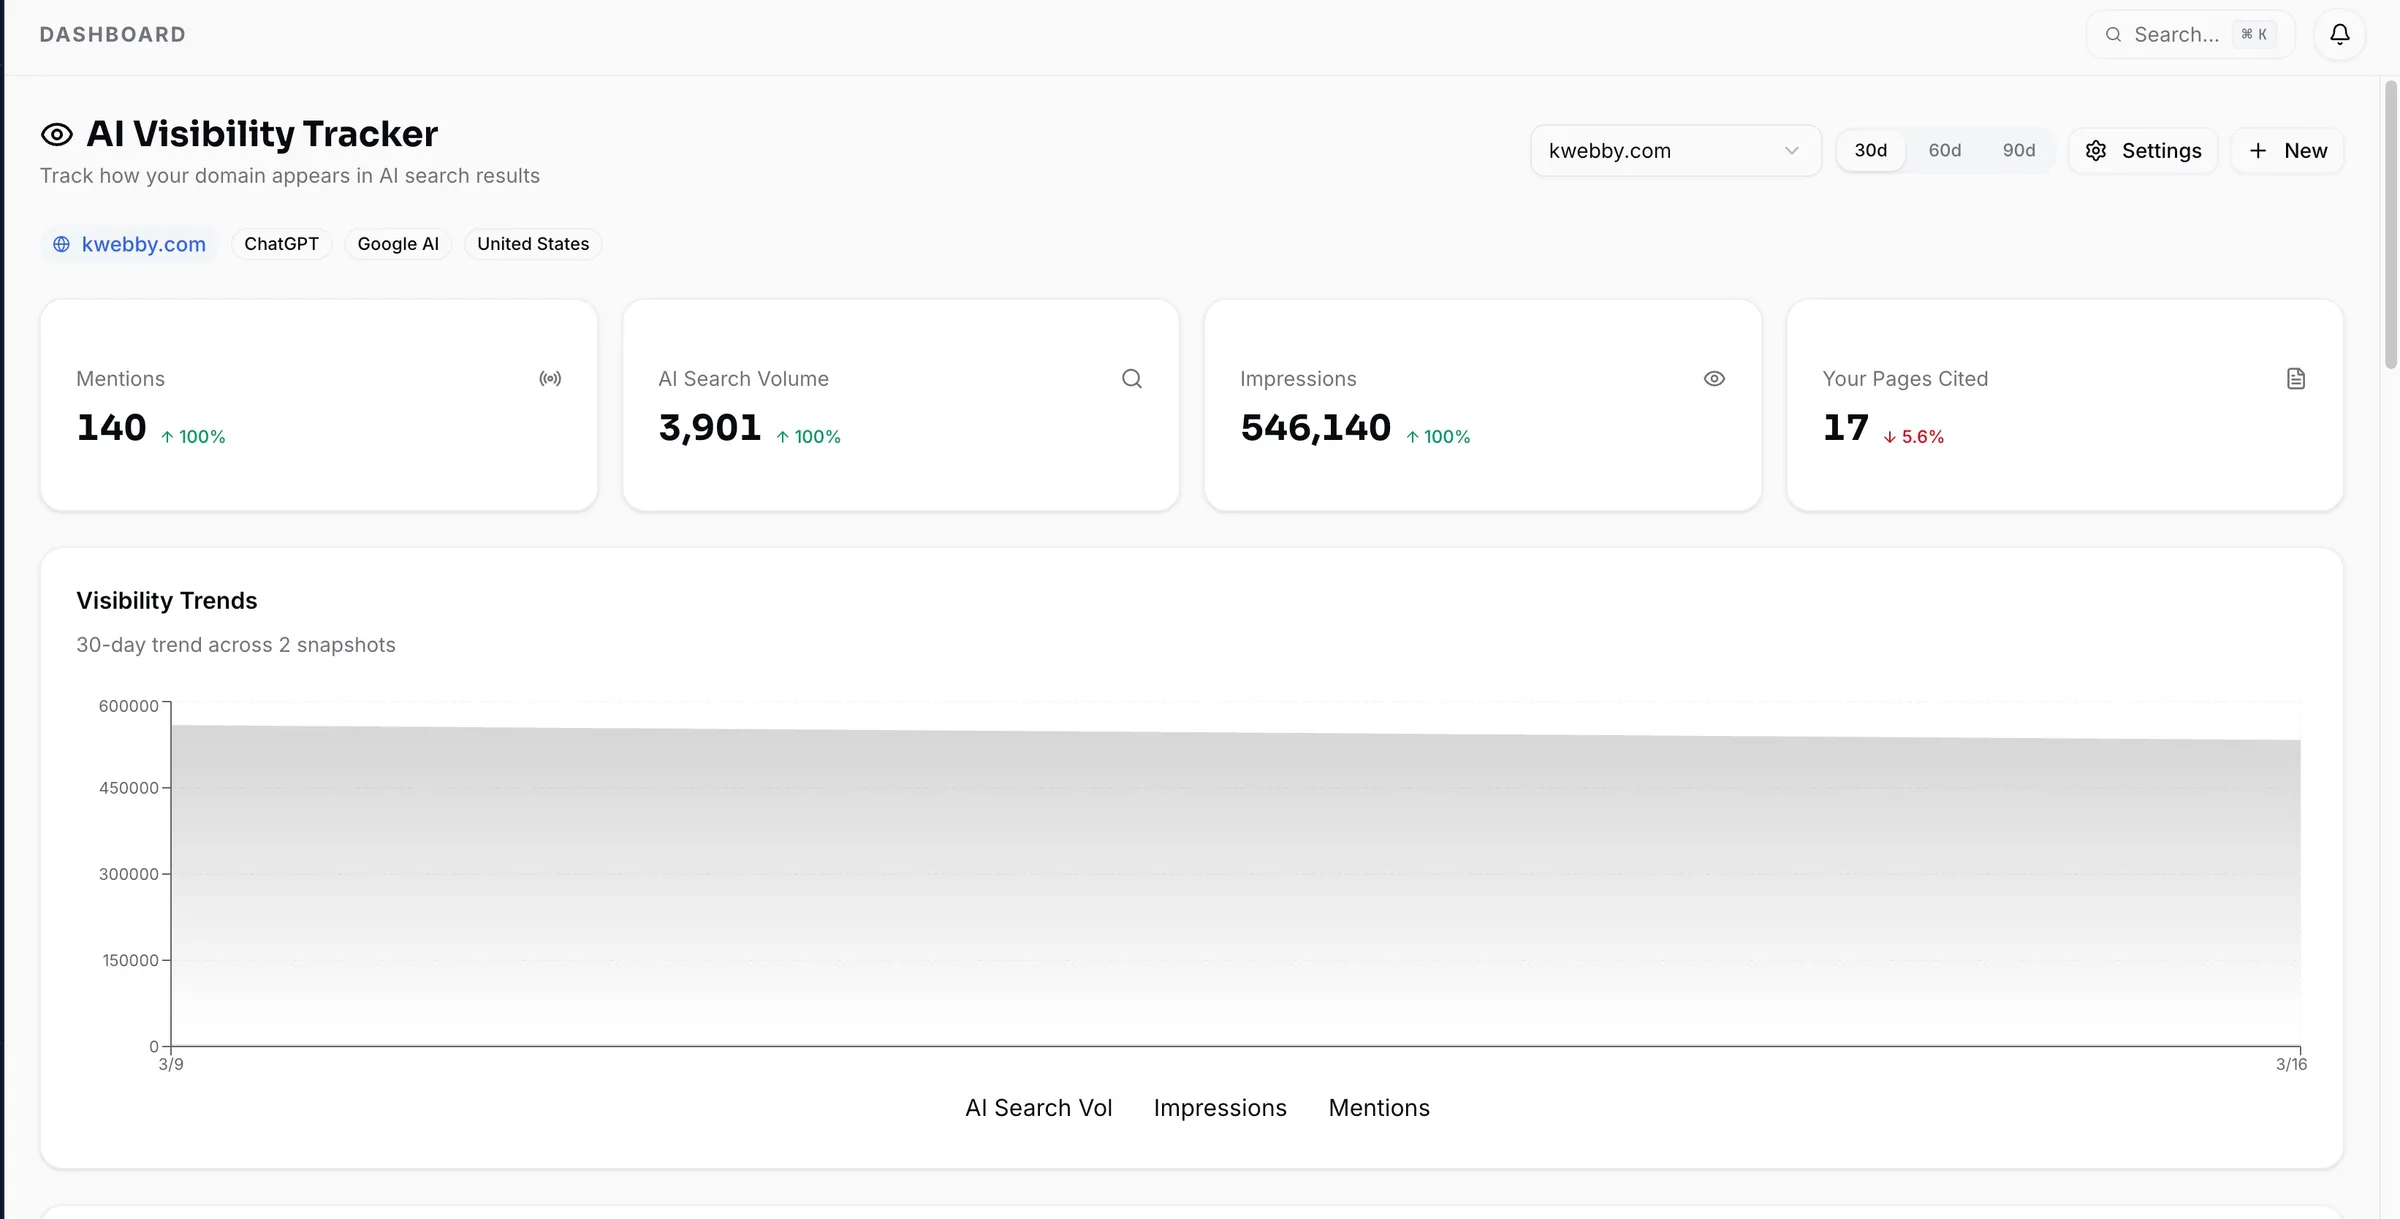Click the Mentions broadcast signal icon

point(550,379)
